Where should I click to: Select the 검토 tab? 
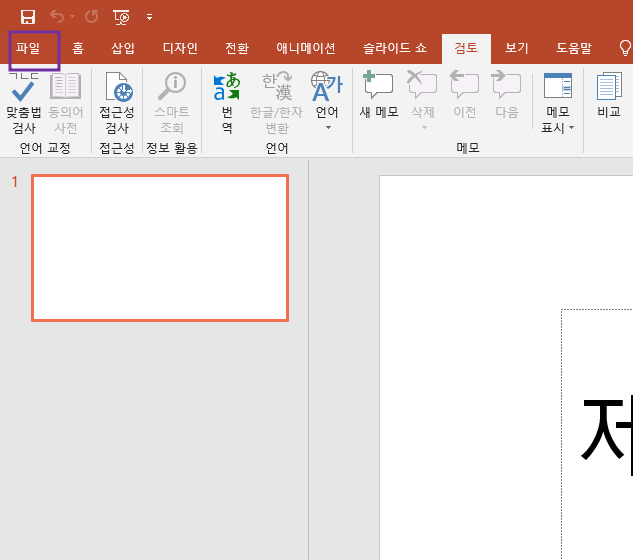pos(466,48)
